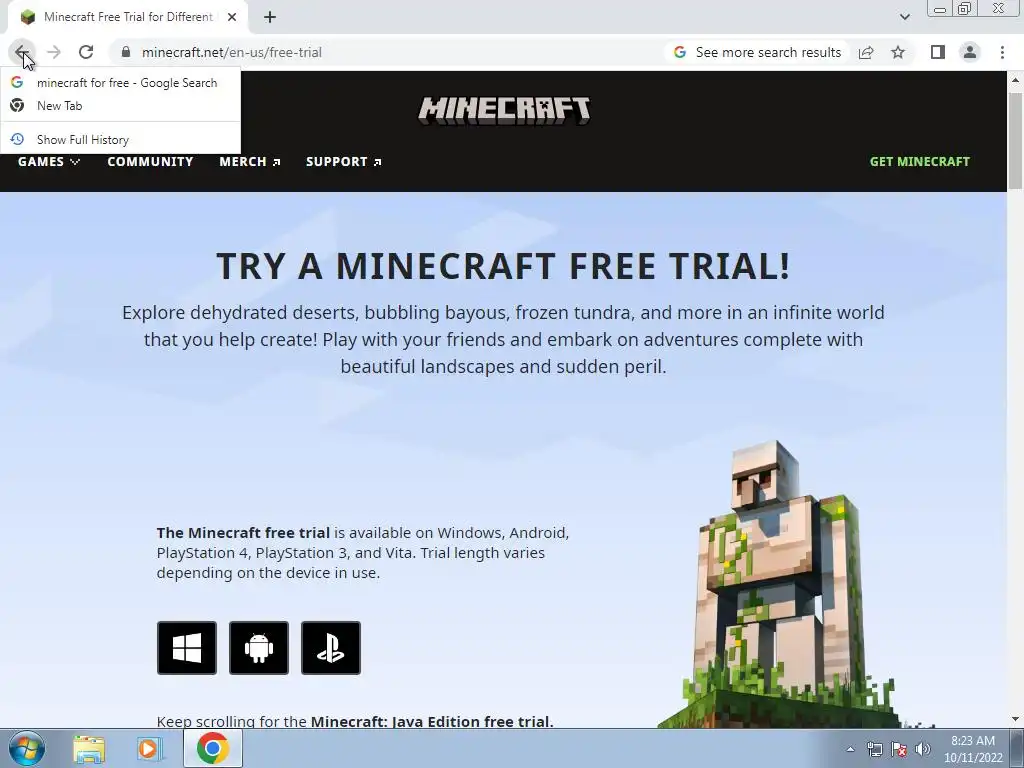Click the Windows free trial icon
Viewport: 1024px width, 768px height.
[187, 648]
